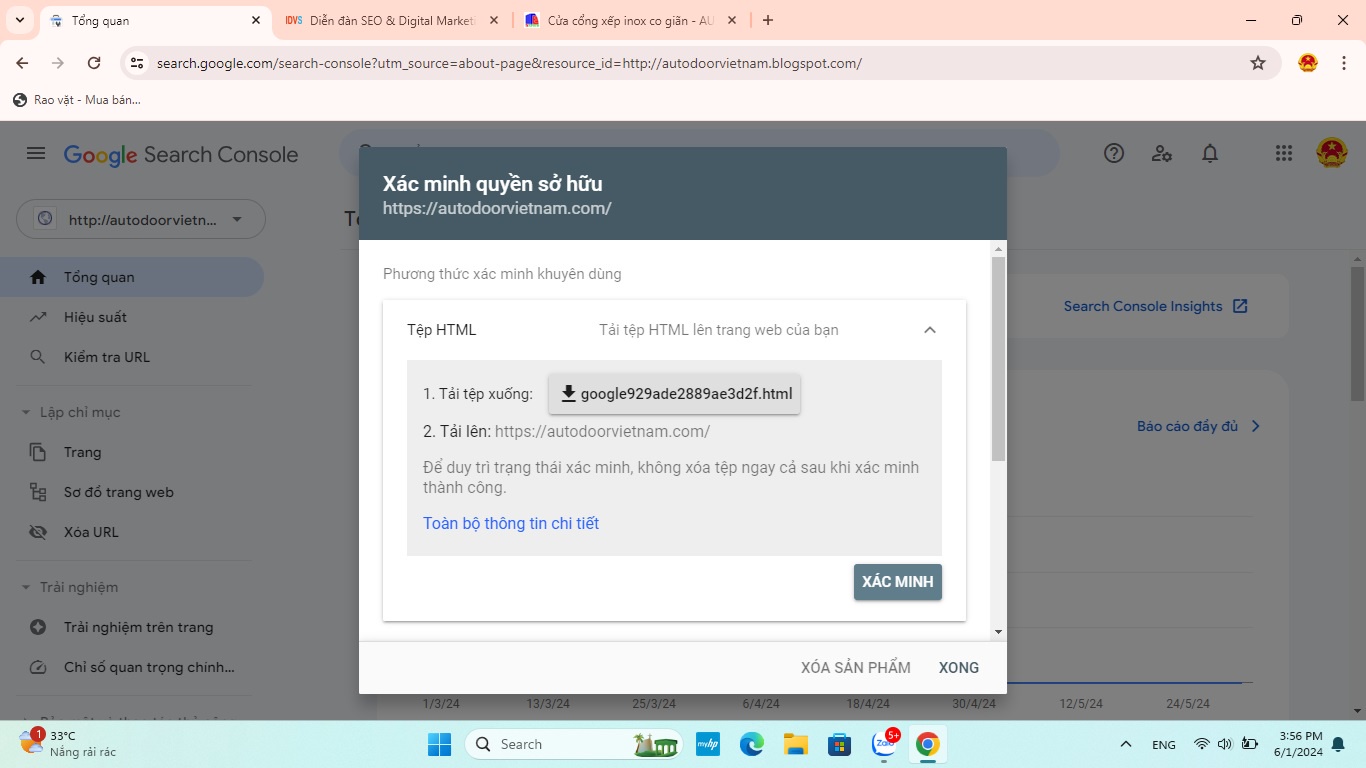Open the Rao vặt - Mua bán bookmark
1366x768 pixels.
click(x=77, y=99)
